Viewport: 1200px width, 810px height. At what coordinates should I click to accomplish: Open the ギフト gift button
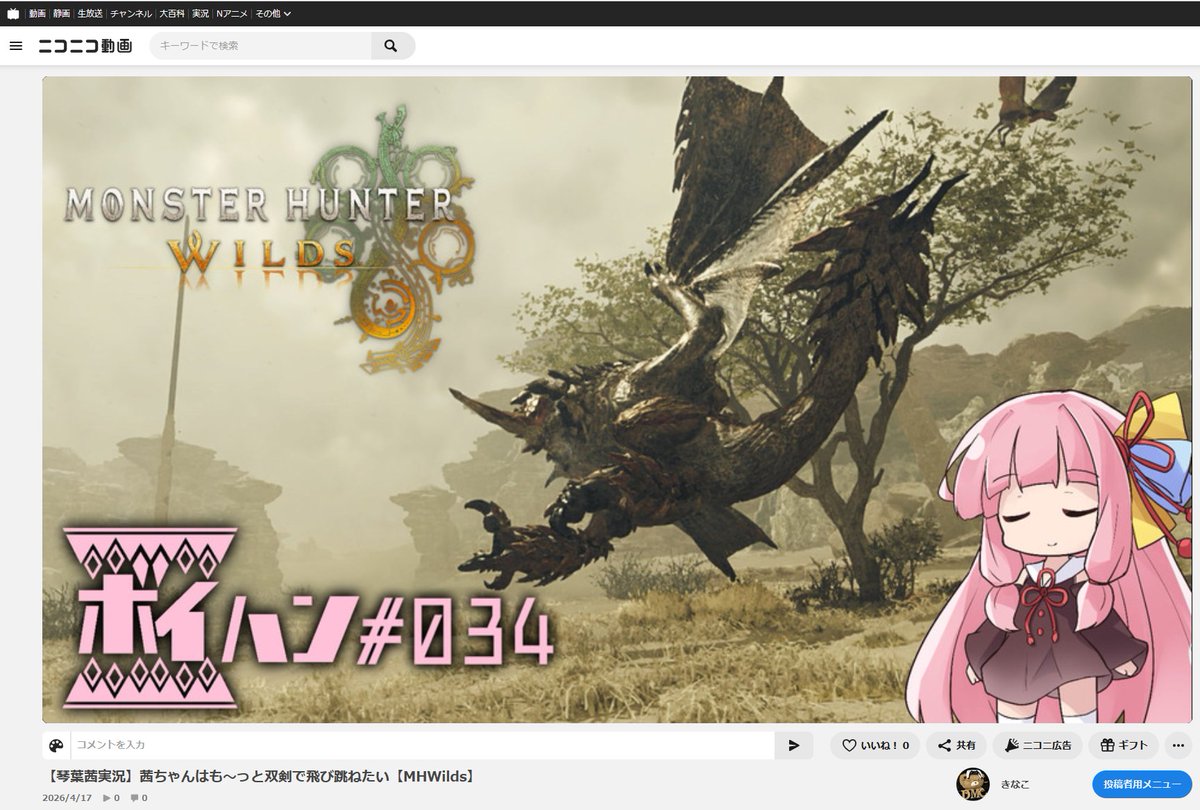click(1124, 745)
